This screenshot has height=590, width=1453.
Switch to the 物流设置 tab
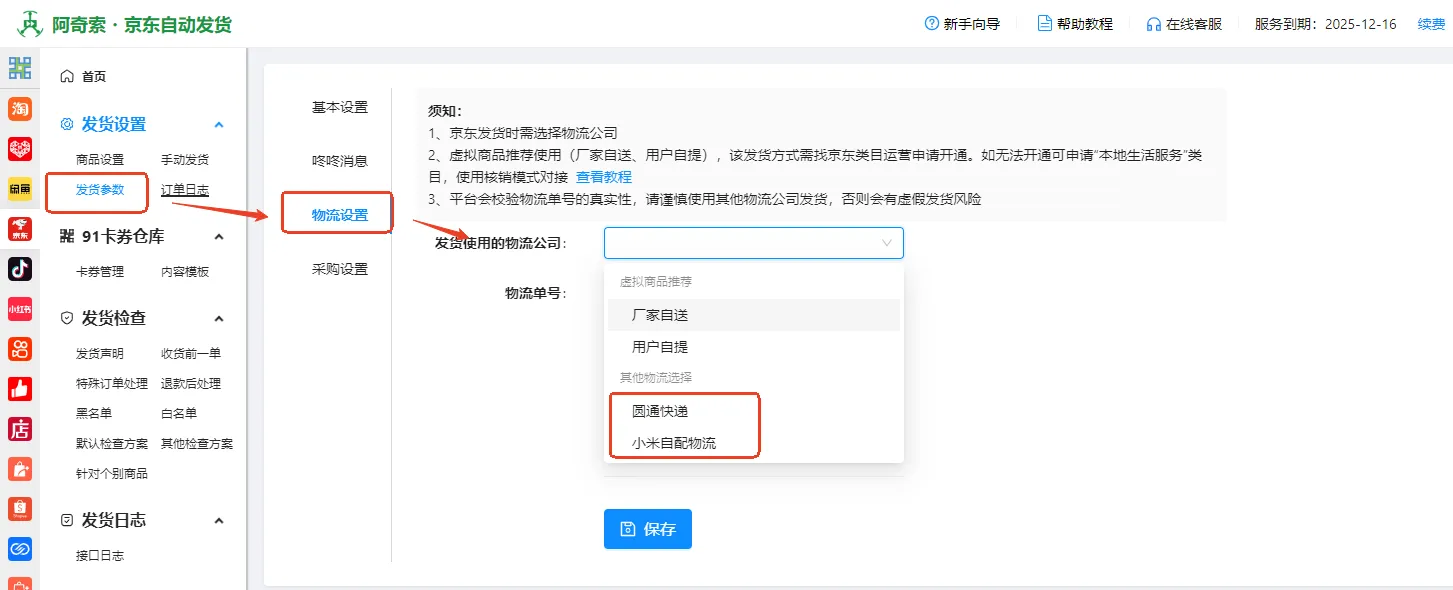(340, 215)
